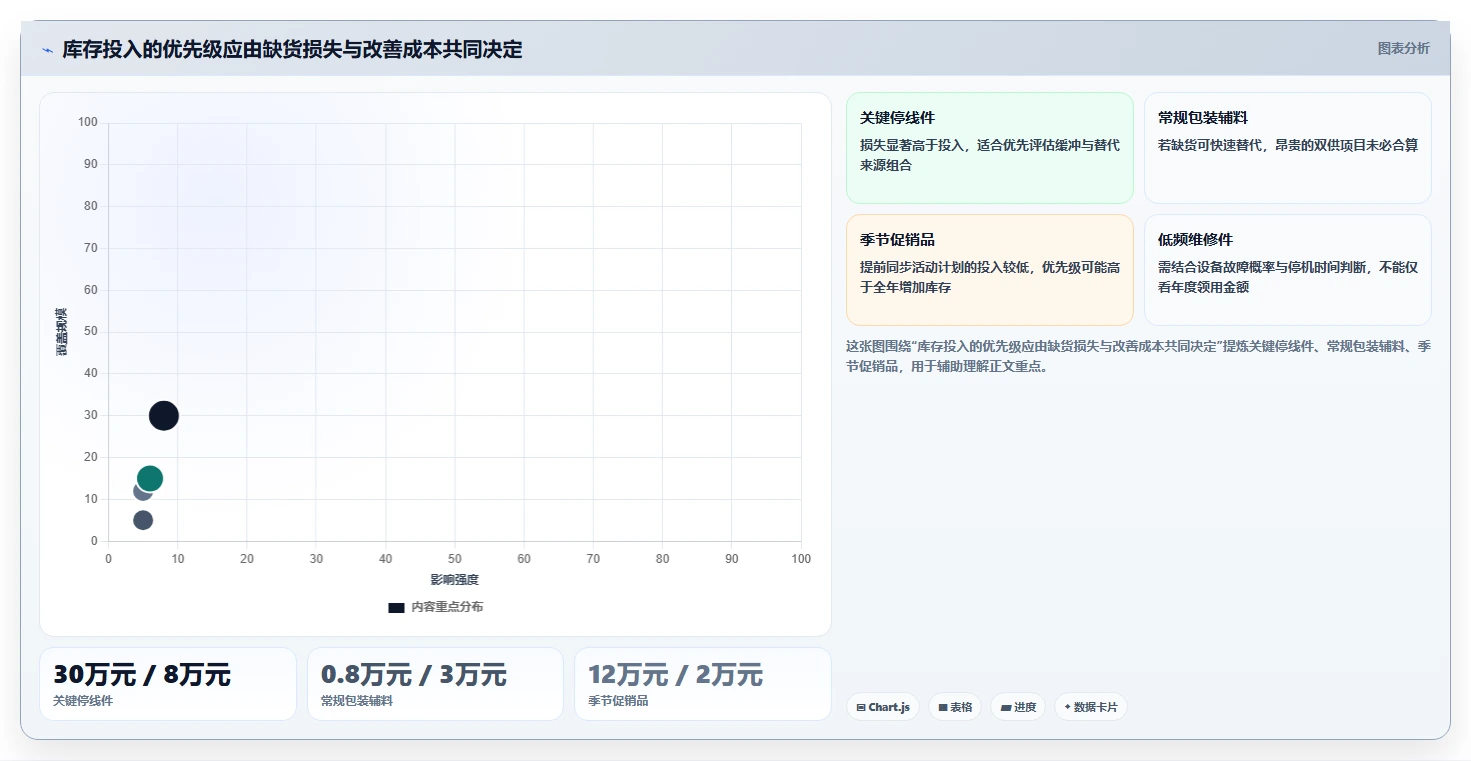Click the text 损失显著高于投入 in first card

click(x=912, y=145)
